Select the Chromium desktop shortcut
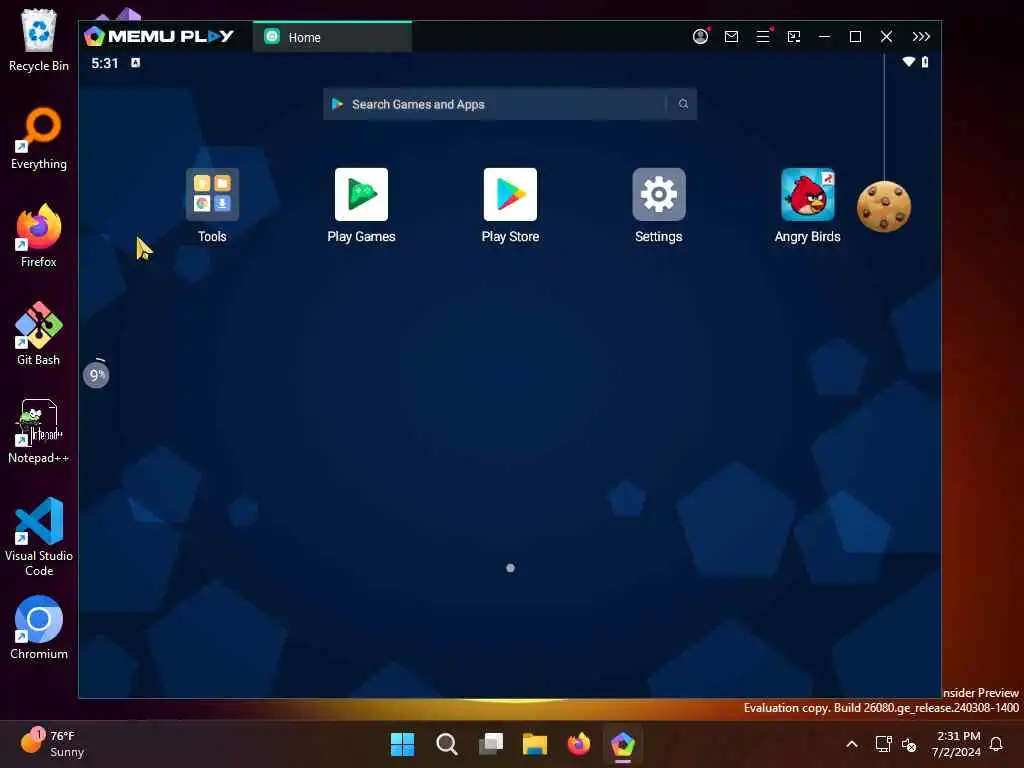This screenshot has height=768, width=1024. [39, 628]
